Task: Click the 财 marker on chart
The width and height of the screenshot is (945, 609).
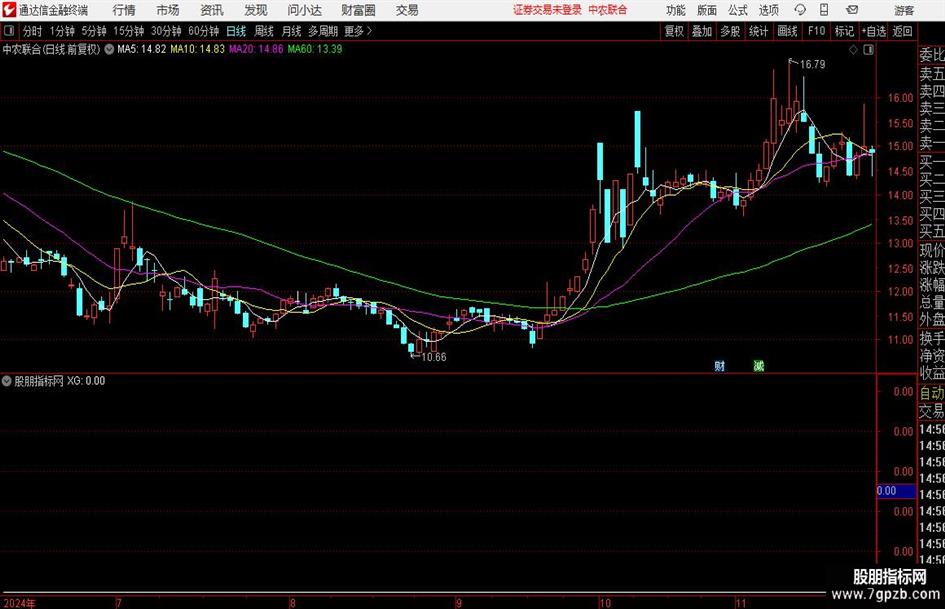Action: click(720, 365)
